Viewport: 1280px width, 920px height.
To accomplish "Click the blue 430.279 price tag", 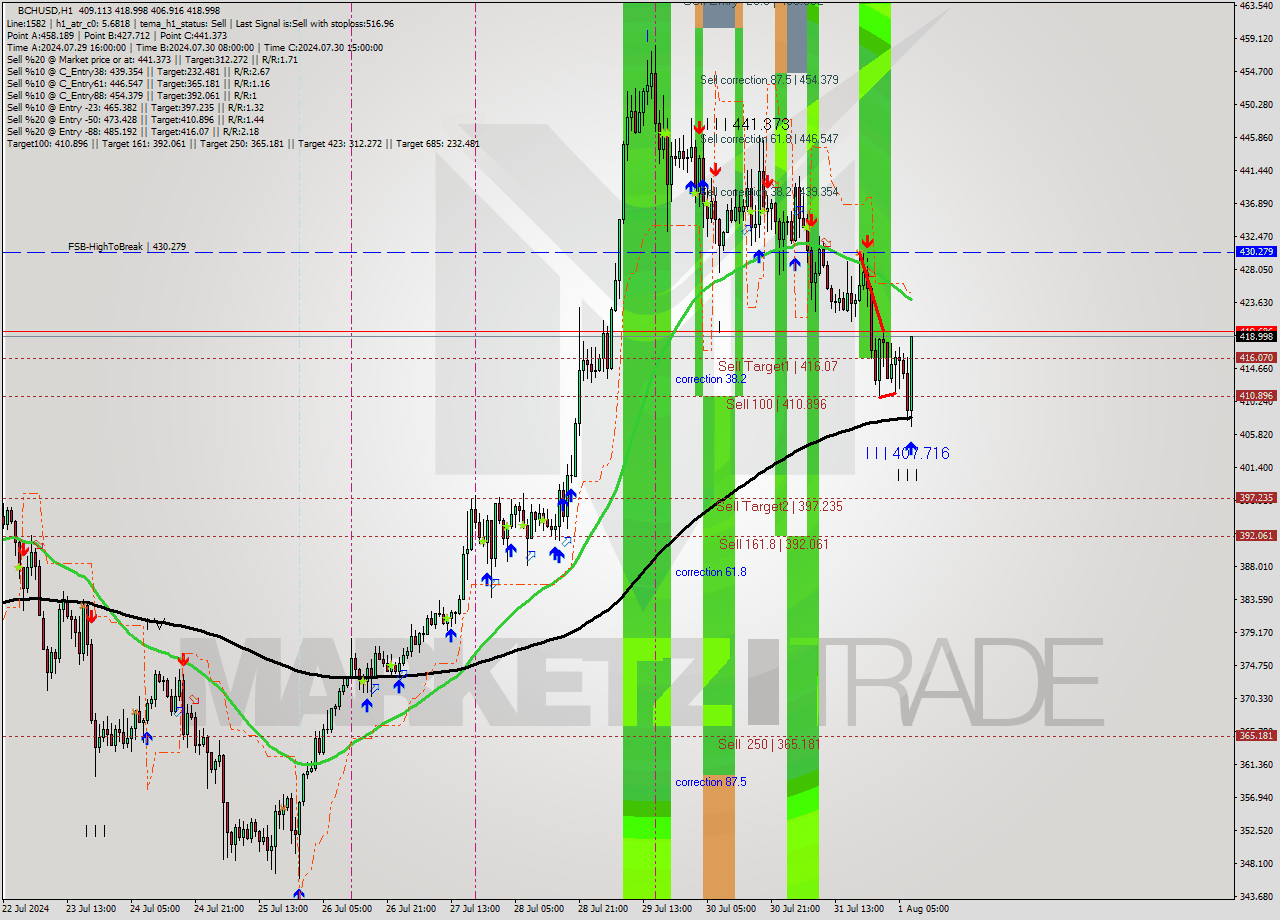I will (x=1255, y=252).
